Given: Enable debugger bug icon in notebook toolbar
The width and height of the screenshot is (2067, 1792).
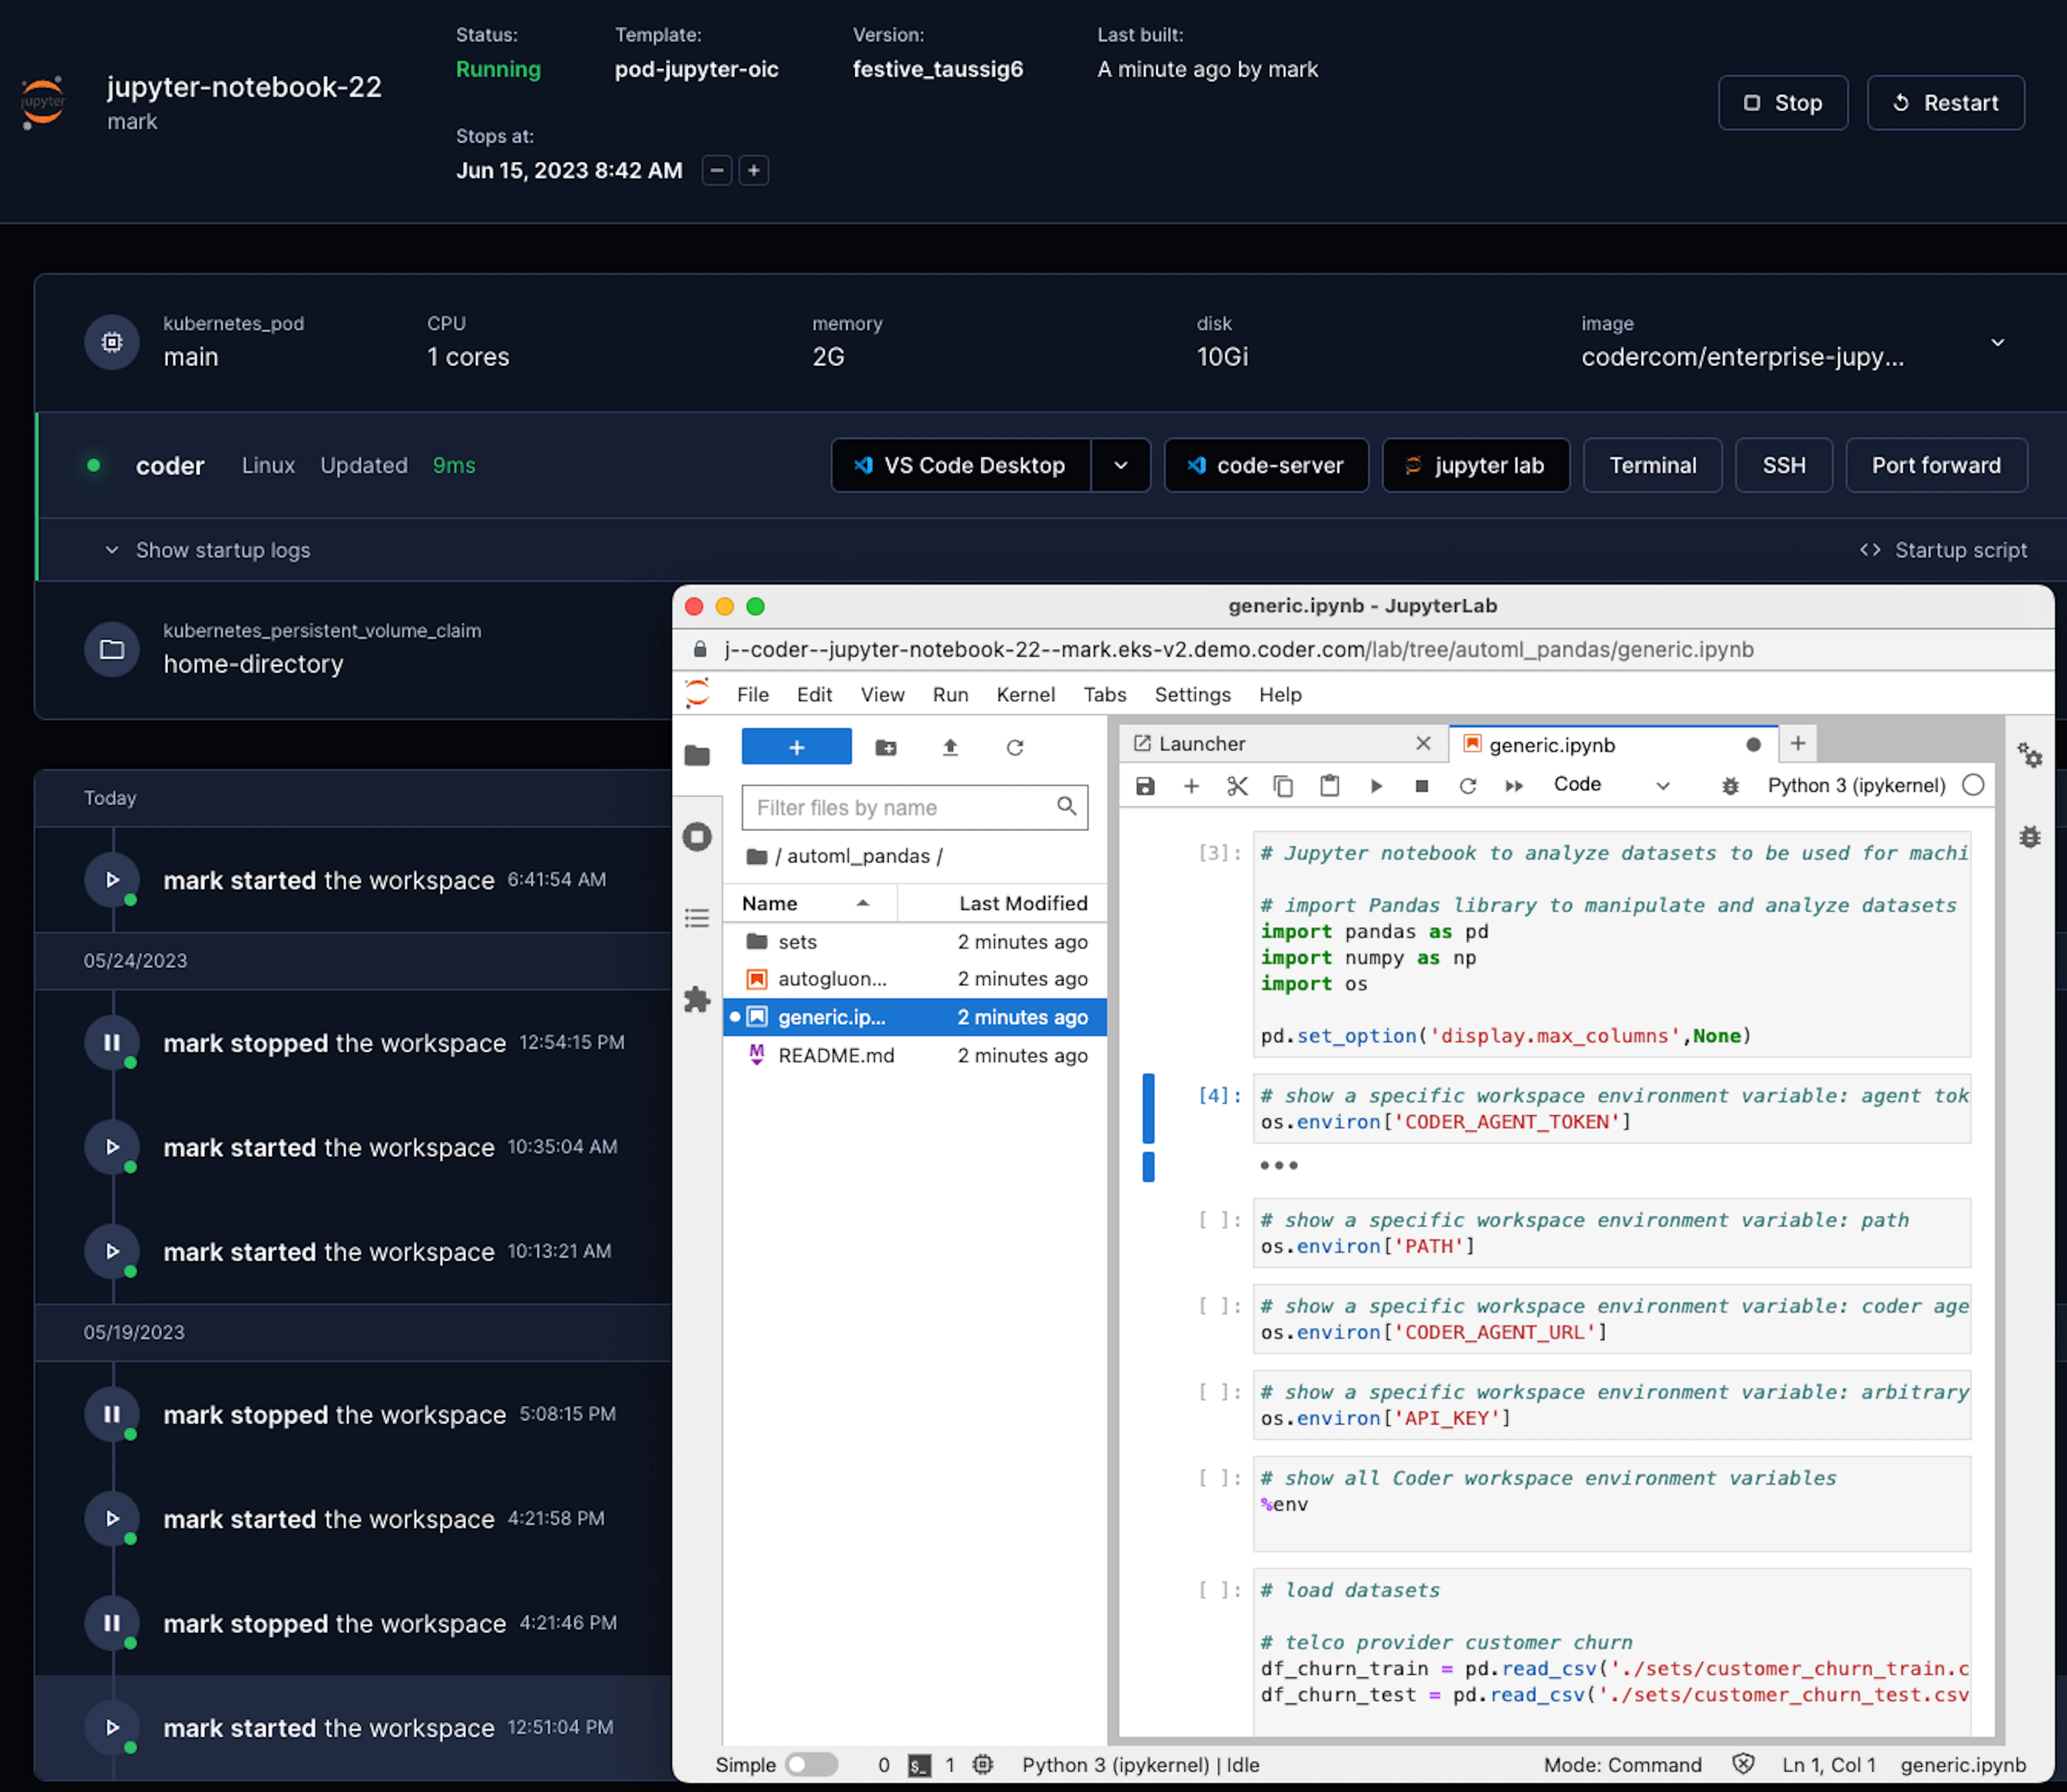Looking at the screenshot, I should (1730, 786).
